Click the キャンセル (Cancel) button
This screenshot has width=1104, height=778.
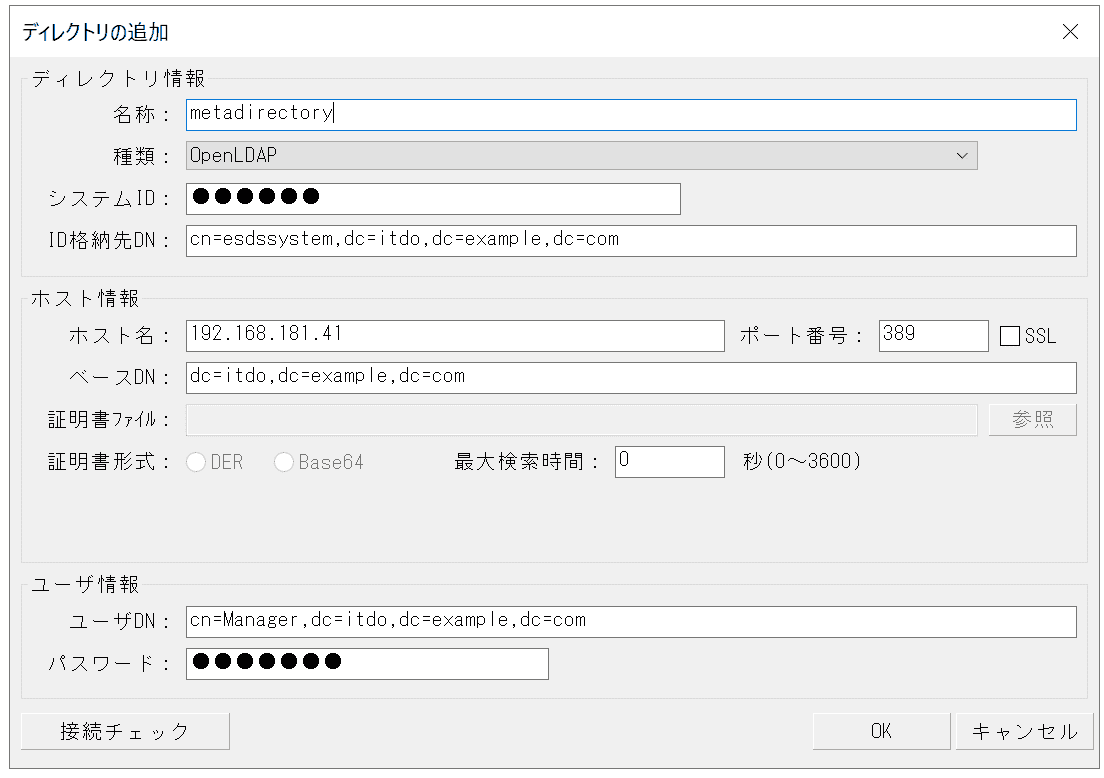[1024, 731]
